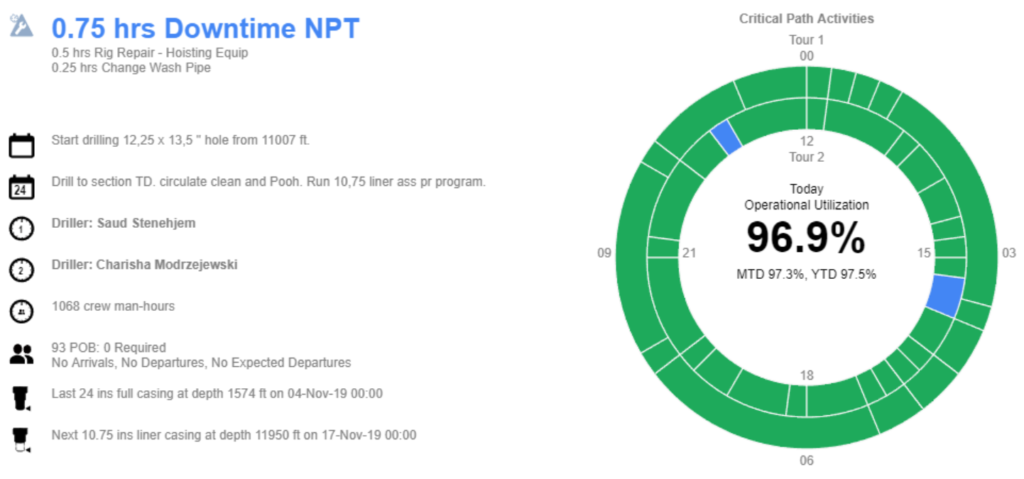
Task: Click the 'Tour 1' label
Action: coord(807,40)
